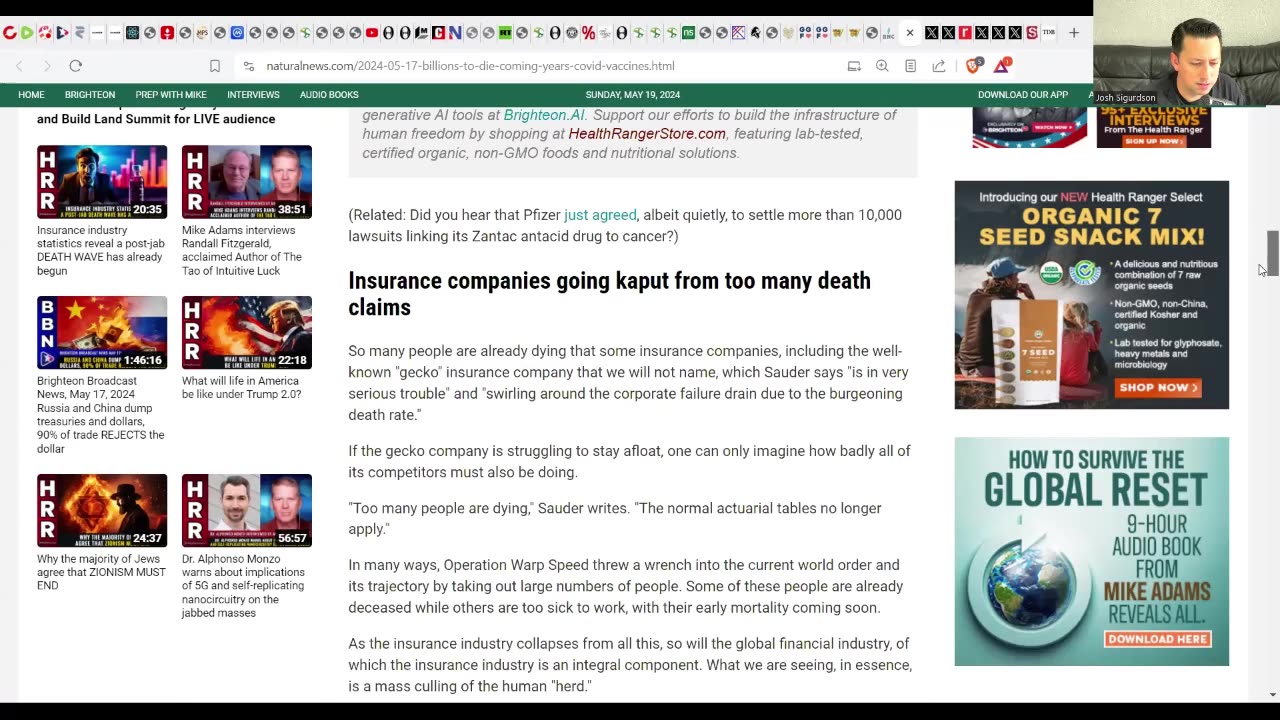Viewport: 1280px width, 720px height.
Task: Click SHOP NOW on the seed snack ad
Action: 1158,387
